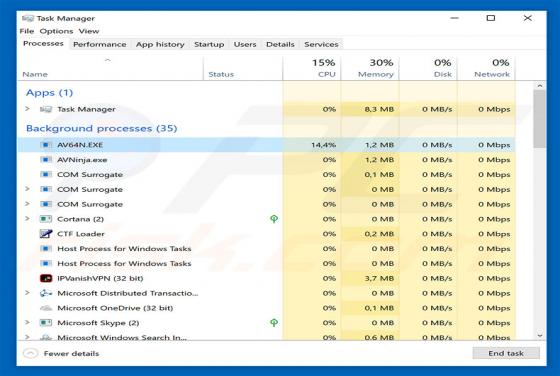Click the 8,3 MB memory value
Screen dimensions: 560x376
click(x=379, y=109)
